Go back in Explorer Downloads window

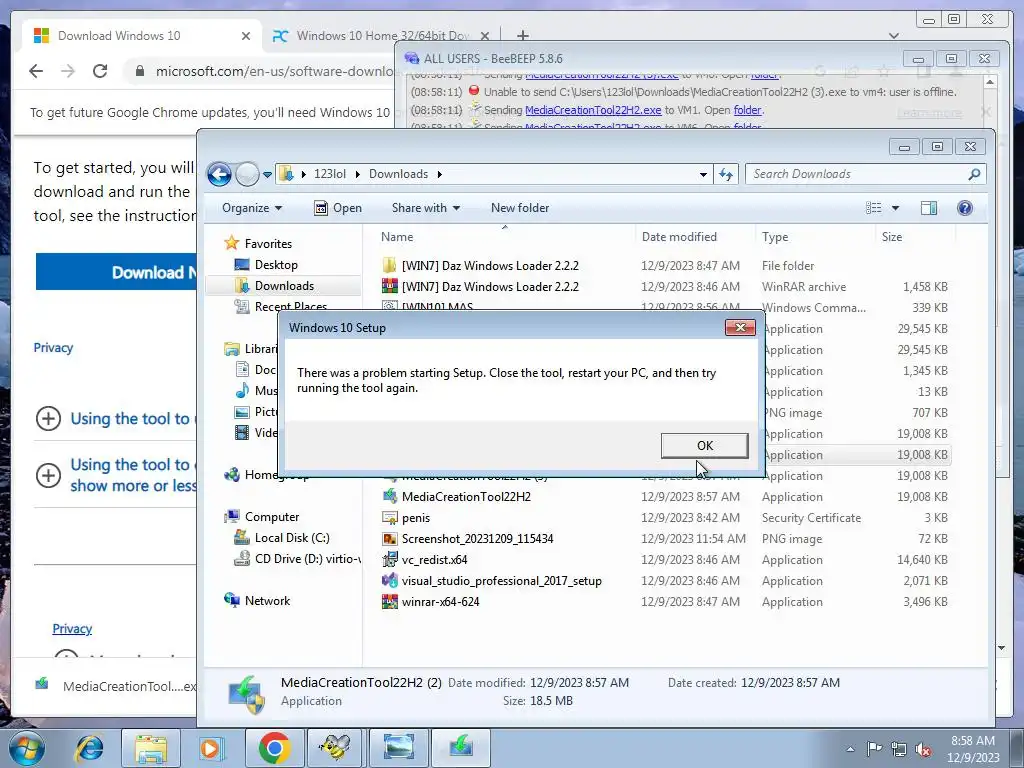point(219,174)
